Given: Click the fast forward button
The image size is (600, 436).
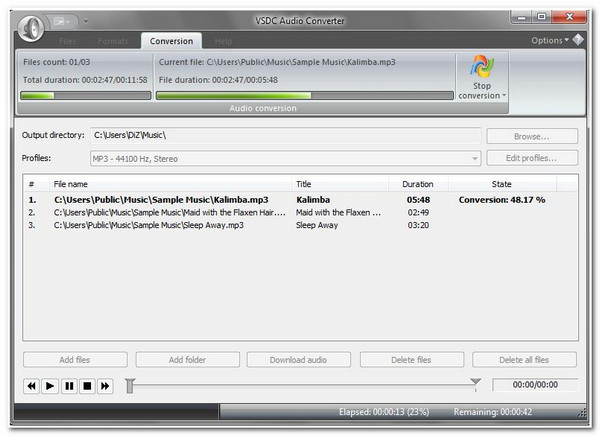Looking at the screenshot, I should [x=105, y=386].
